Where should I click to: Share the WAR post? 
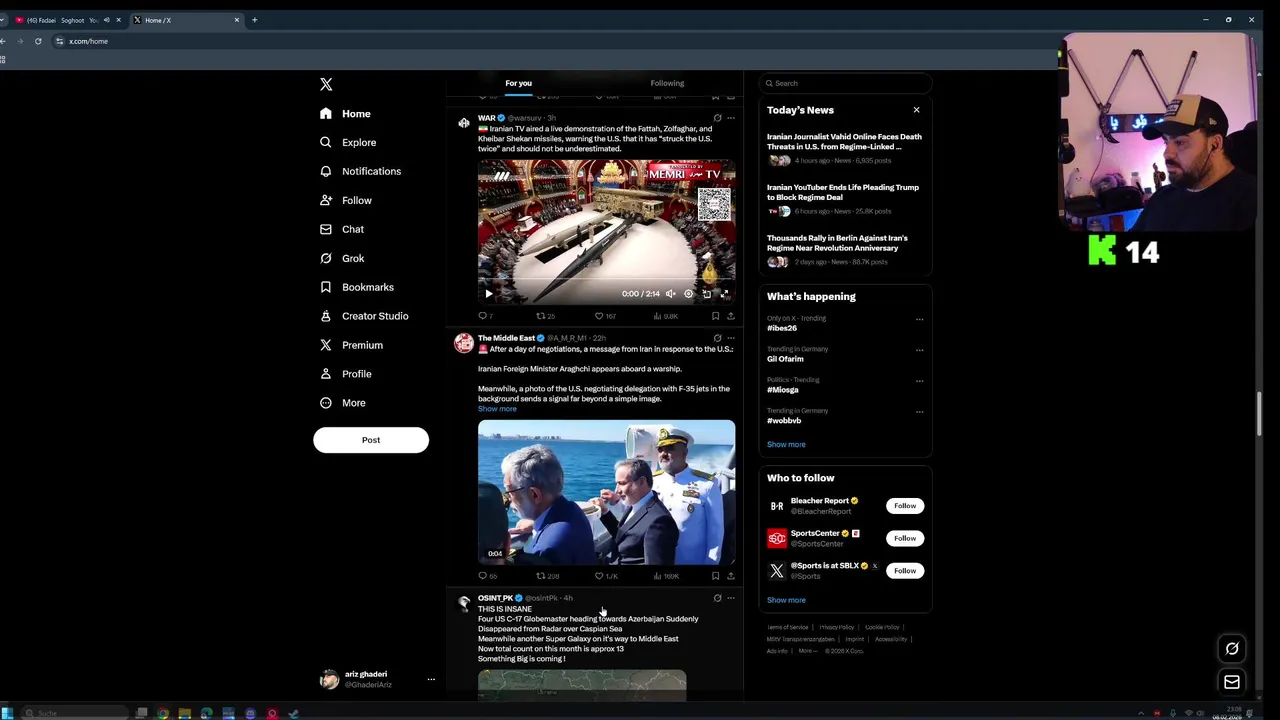coord(731,316)
